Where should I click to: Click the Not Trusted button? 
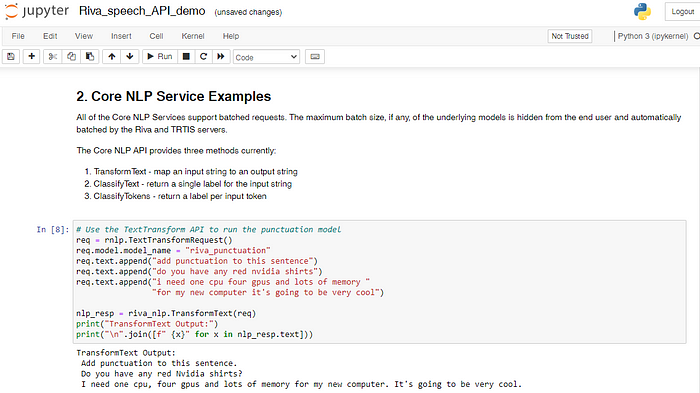coord(570,36)
